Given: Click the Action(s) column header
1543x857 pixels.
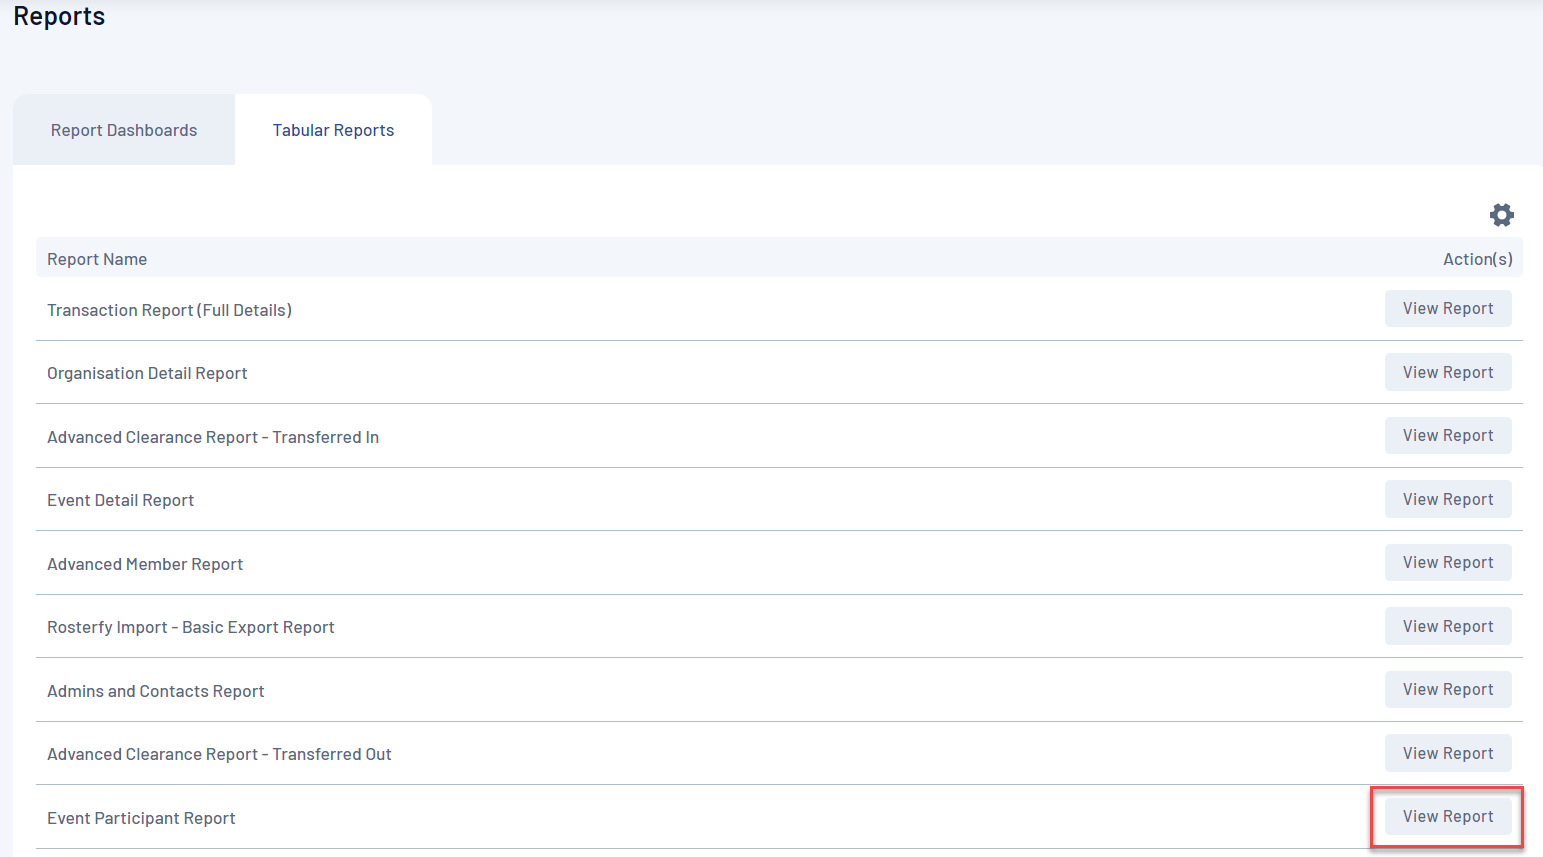Looking at the screenshot, I should click(1477, 259).
